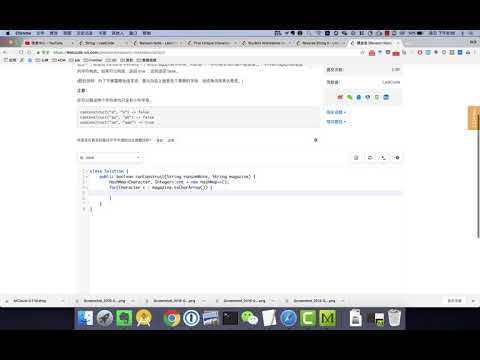Viewport: 480px width, 360px height.
Task: Open menu arrow for first downloaded file
Action: click(62, 301)
